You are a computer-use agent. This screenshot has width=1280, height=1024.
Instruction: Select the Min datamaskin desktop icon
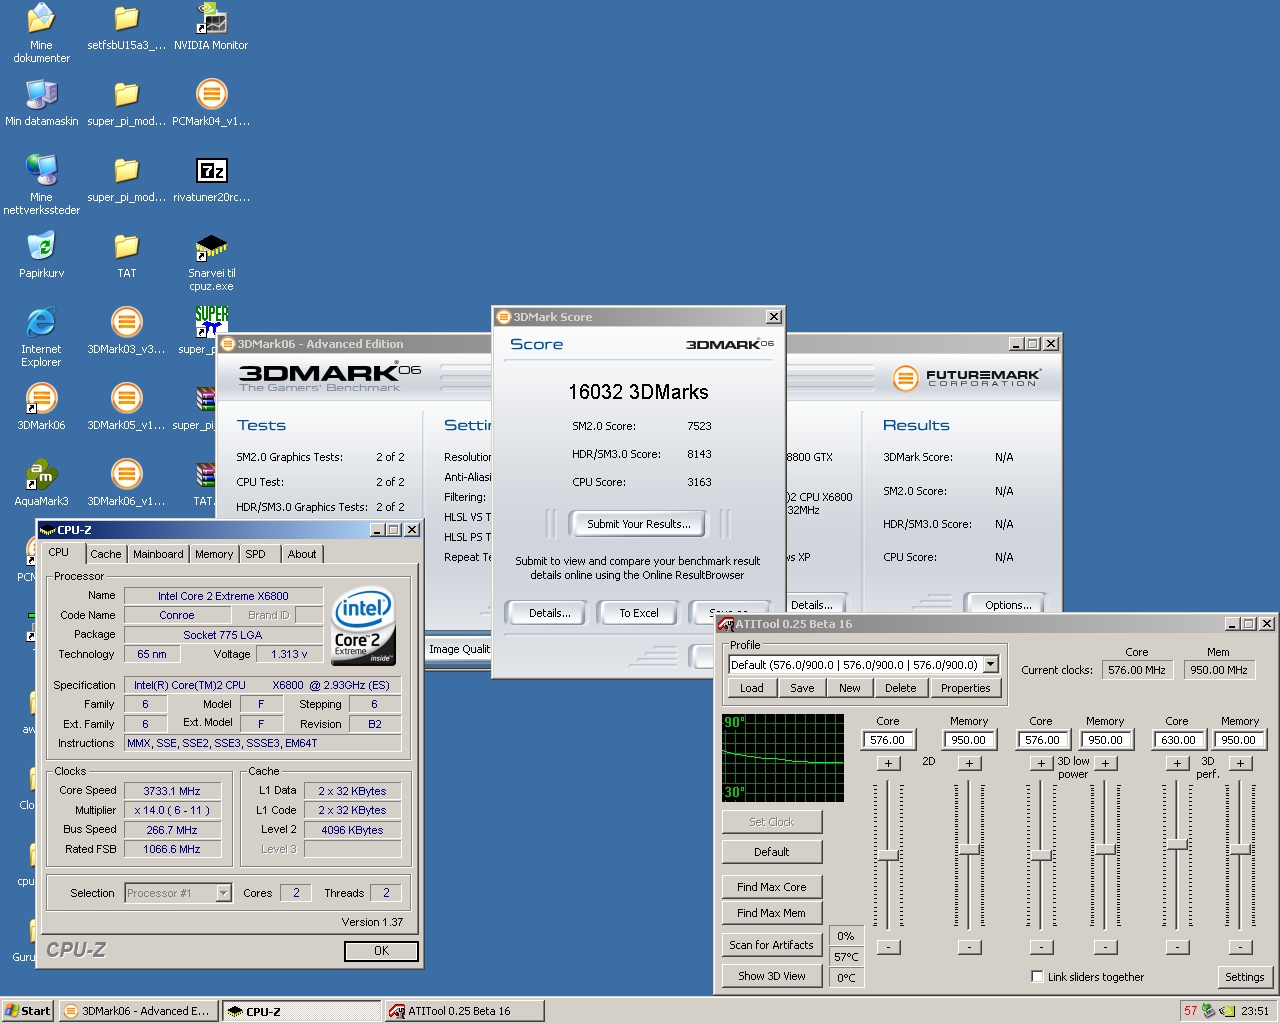coord(41,103)
